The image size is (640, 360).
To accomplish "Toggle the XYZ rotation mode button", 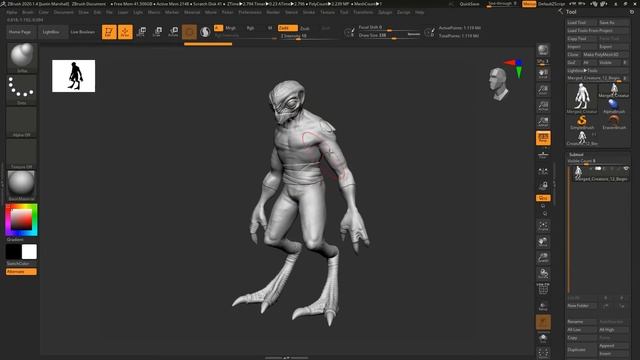I will (543, 198).
